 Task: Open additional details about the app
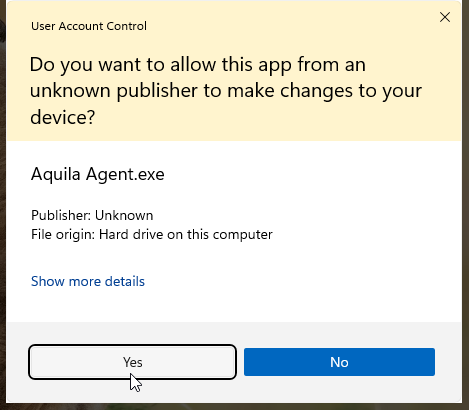click(x=88, y=281)
